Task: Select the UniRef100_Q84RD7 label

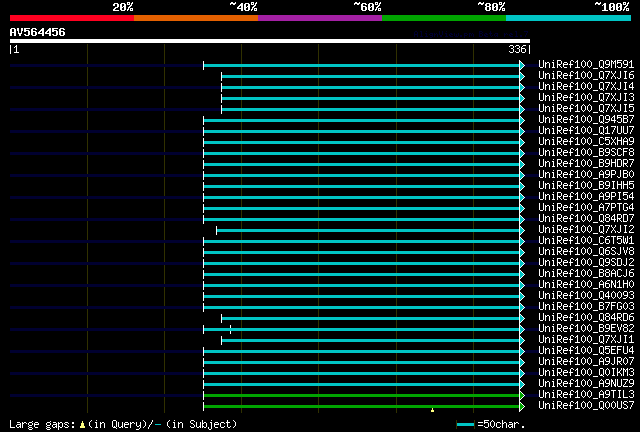Action: (586, 219)
